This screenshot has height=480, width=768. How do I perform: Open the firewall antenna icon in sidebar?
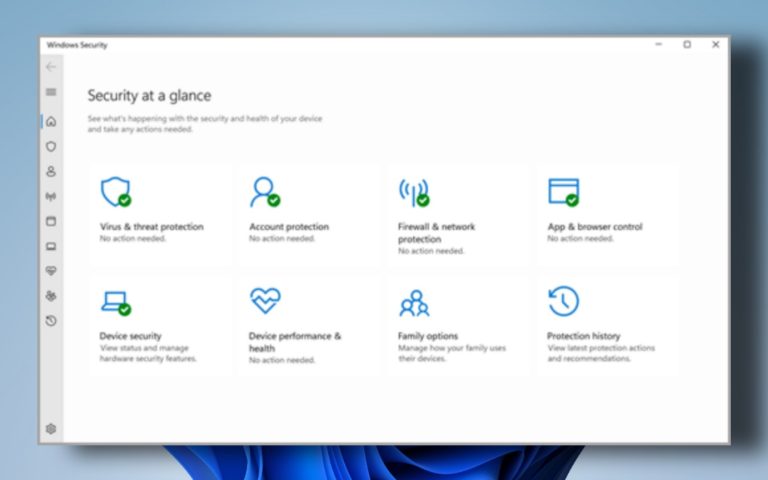[51, 196]
